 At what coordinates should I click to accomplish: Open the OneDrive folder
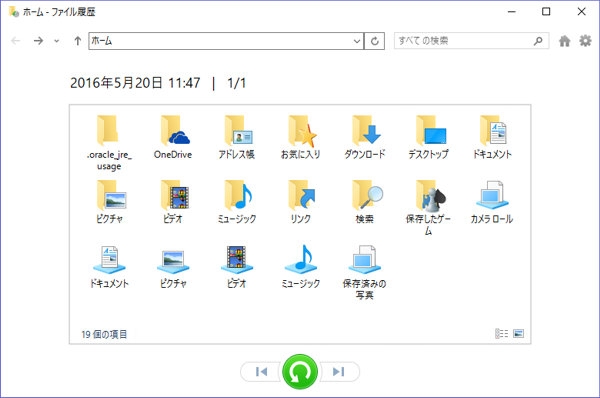173,137
